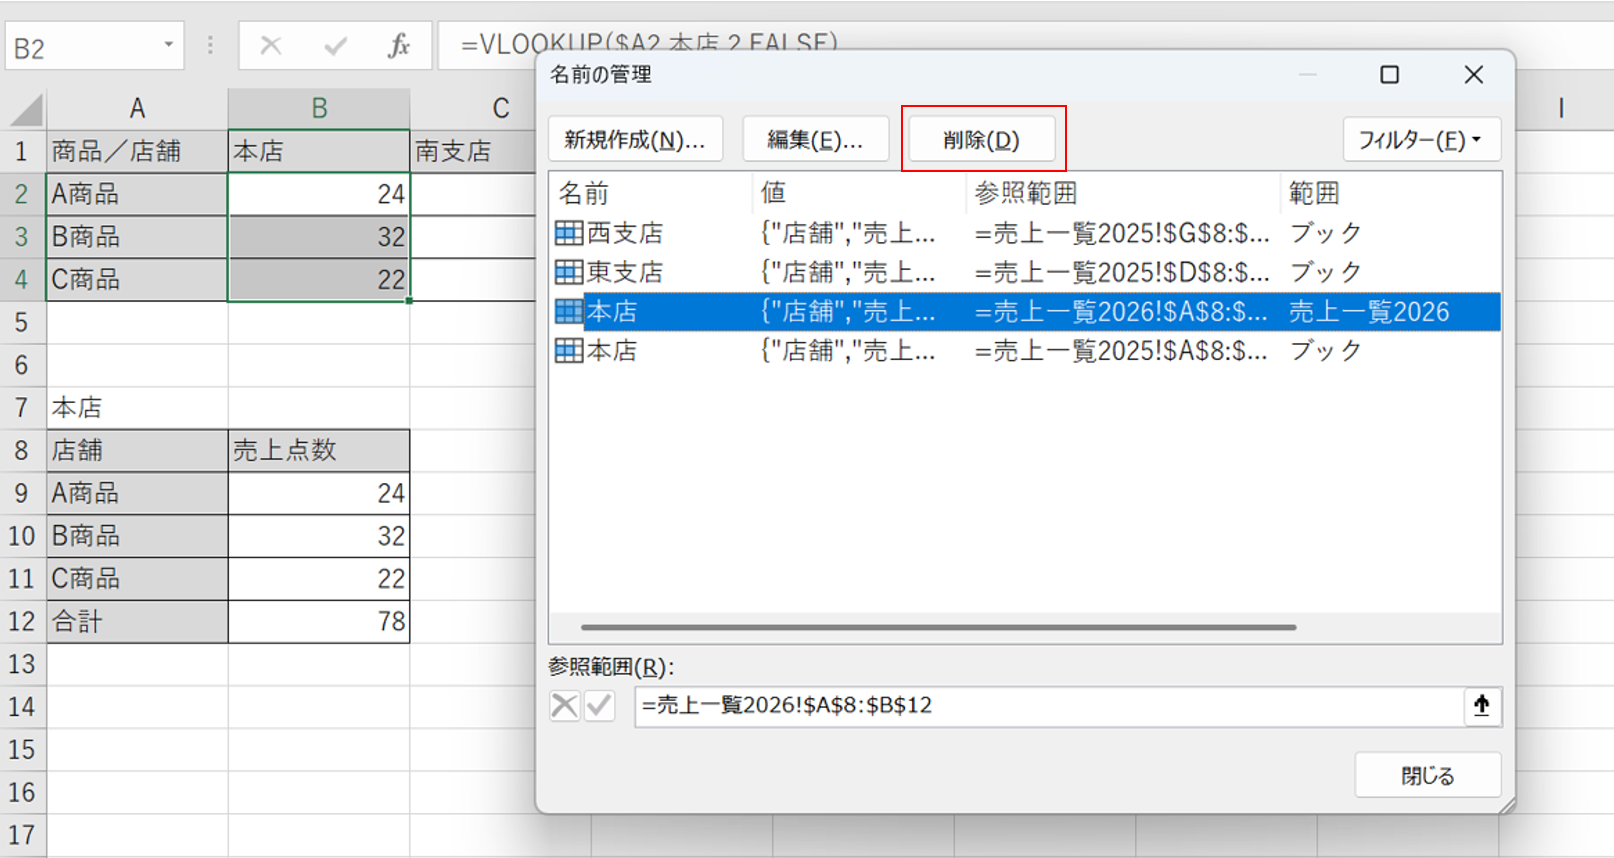Screen dimensions: 1614x858
Task: Click the 参照範囲 column header
Action: point(1026,193)
